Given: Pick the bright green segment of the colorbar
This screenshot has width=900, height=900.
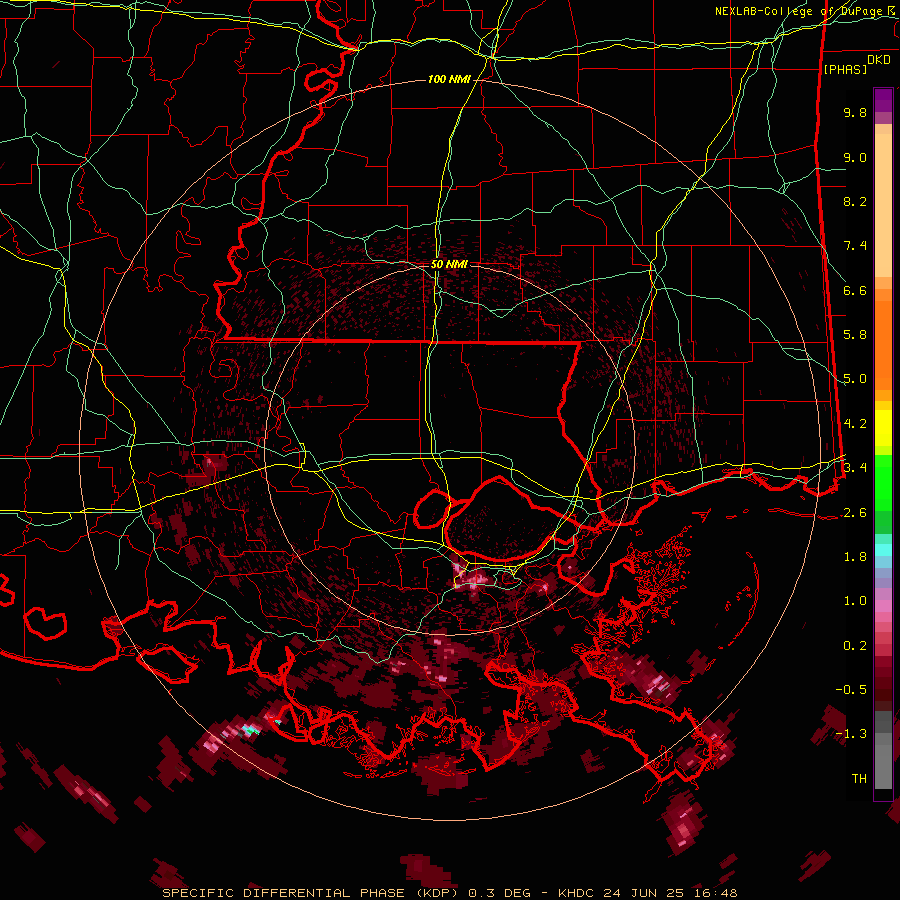Looking at the screenshot, I should click(x=883, y=483).
